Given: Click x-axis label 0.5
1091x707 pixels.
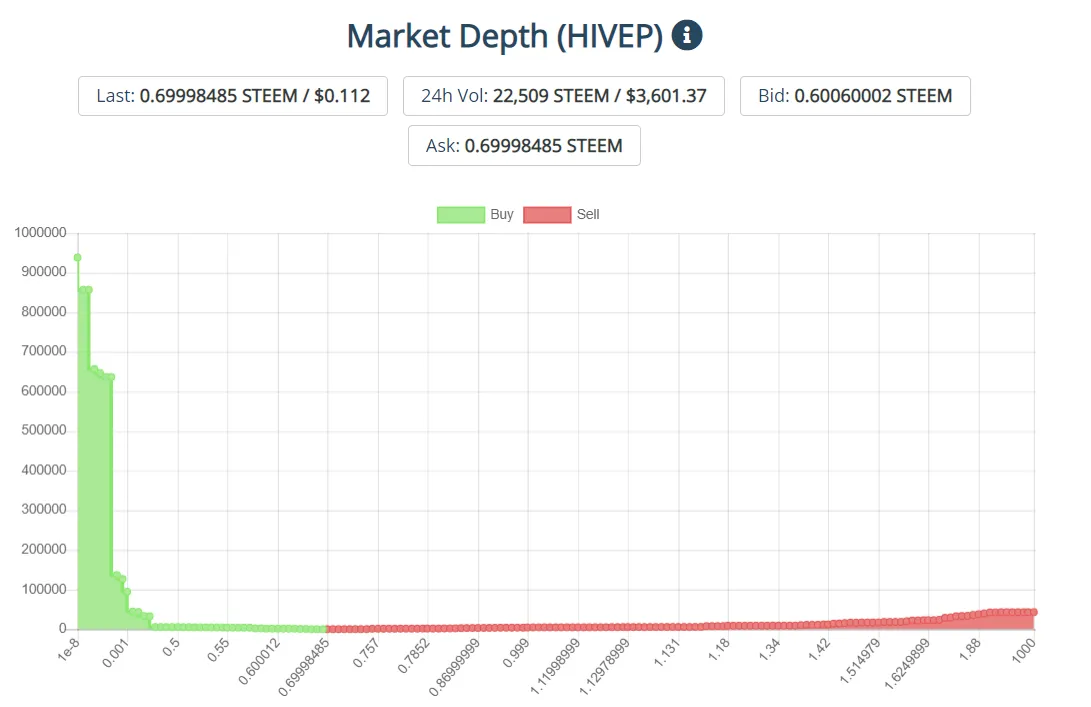Looking at the screenshot, I should point(170,646).
